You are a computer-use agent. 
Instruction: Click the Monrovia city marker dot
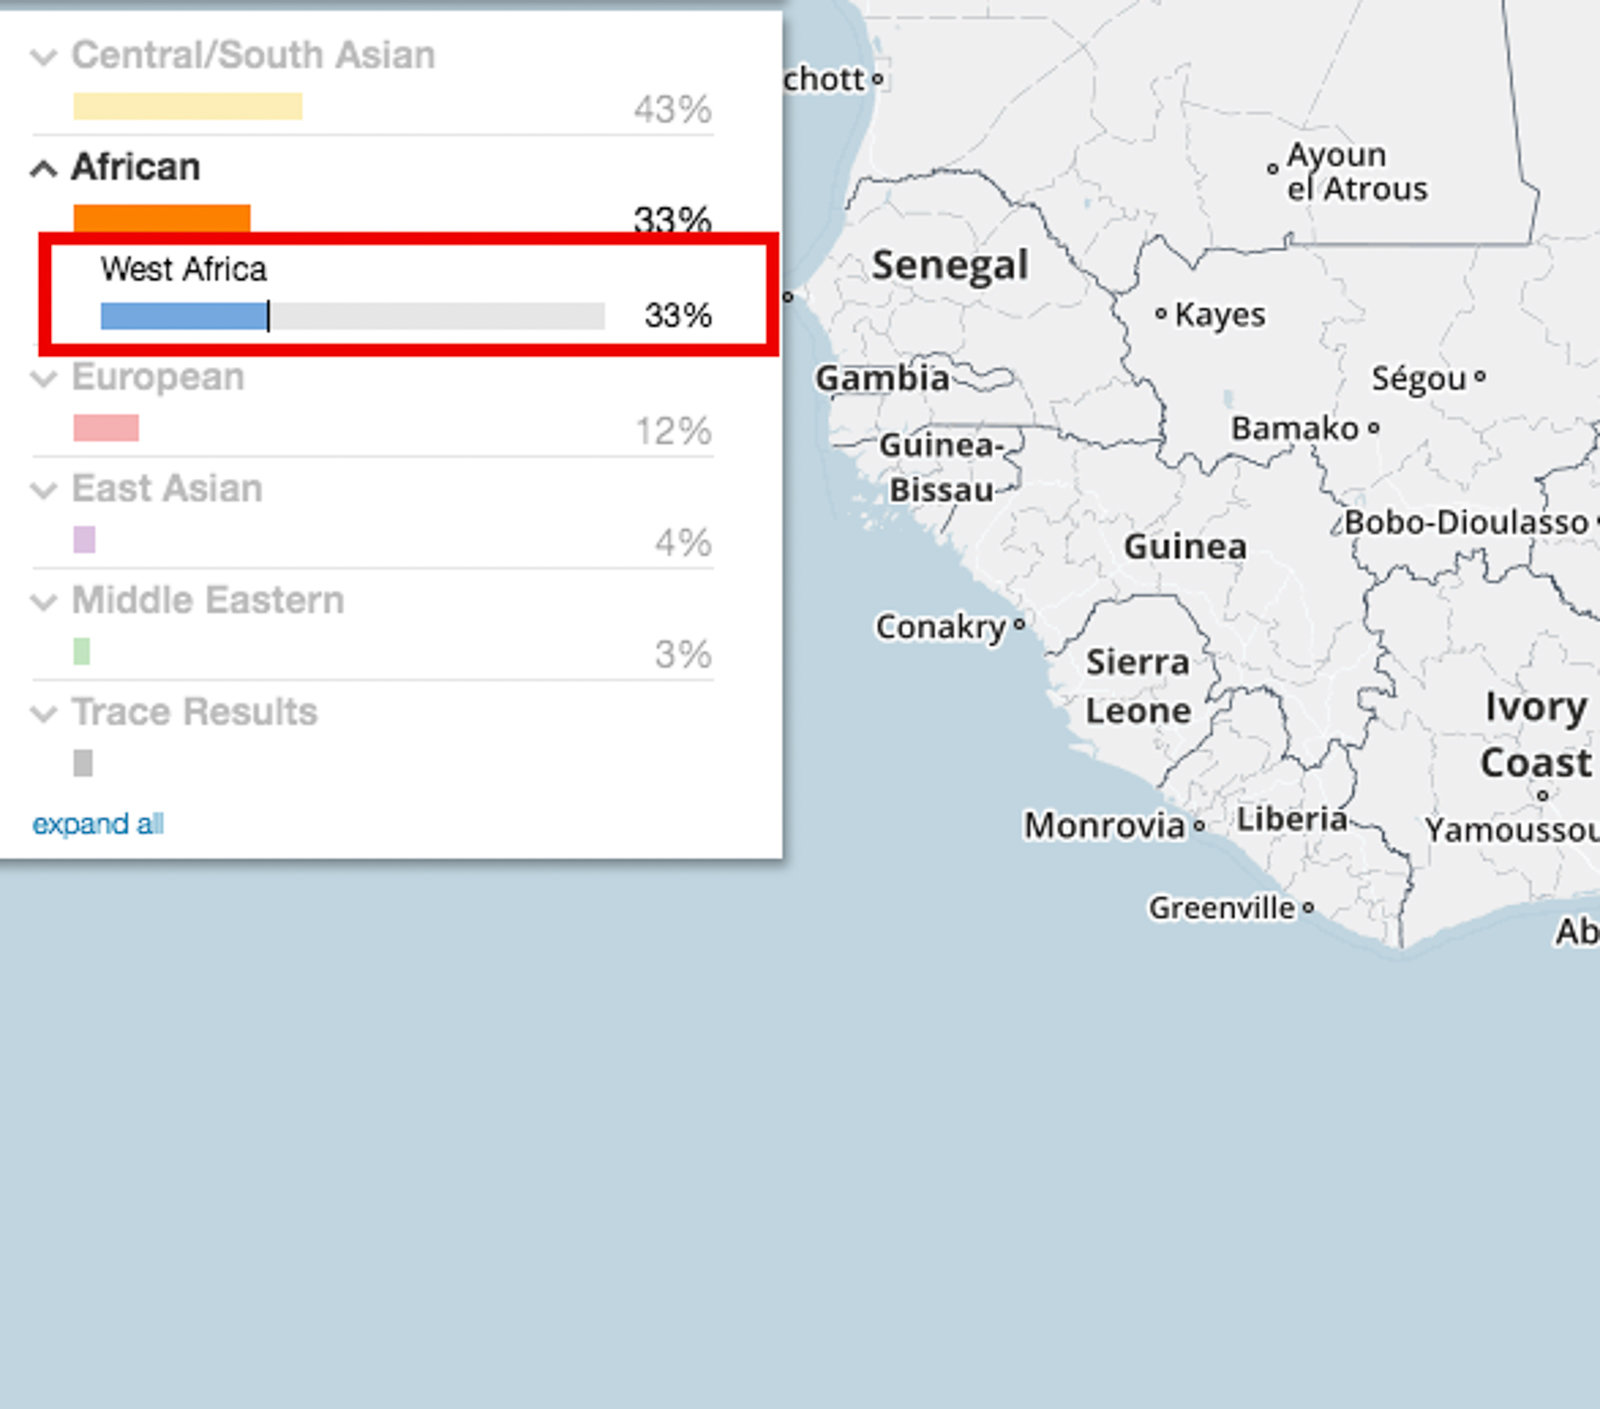click(x=1199, y=826)
